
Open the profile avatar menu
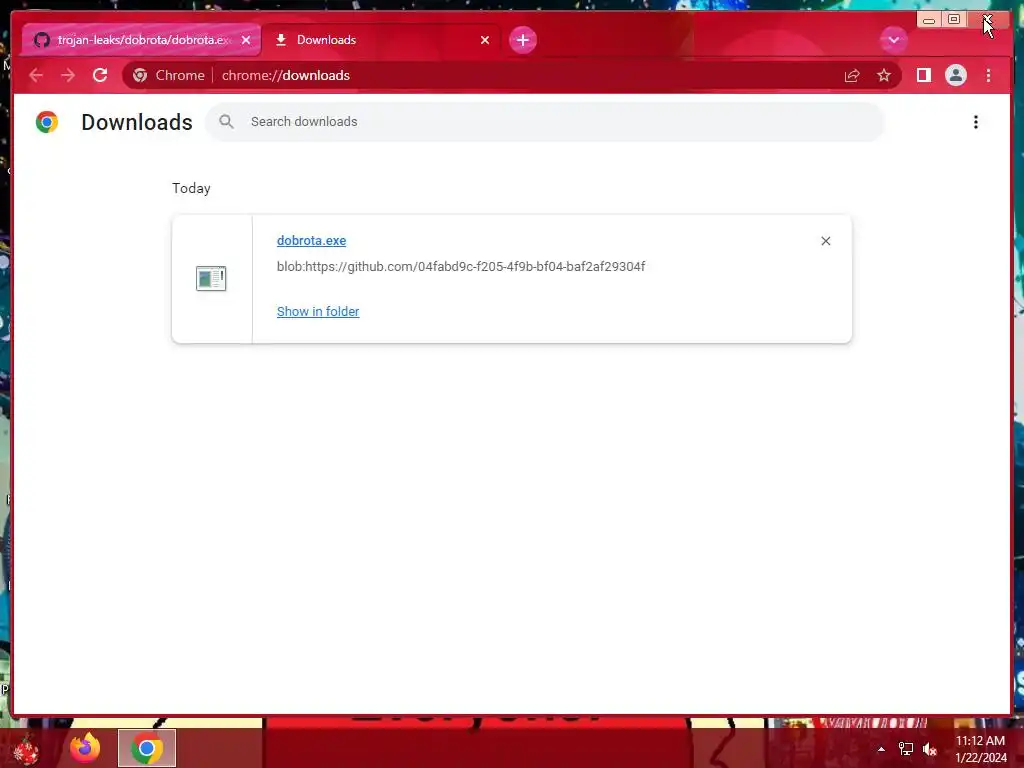click(955, 75)
